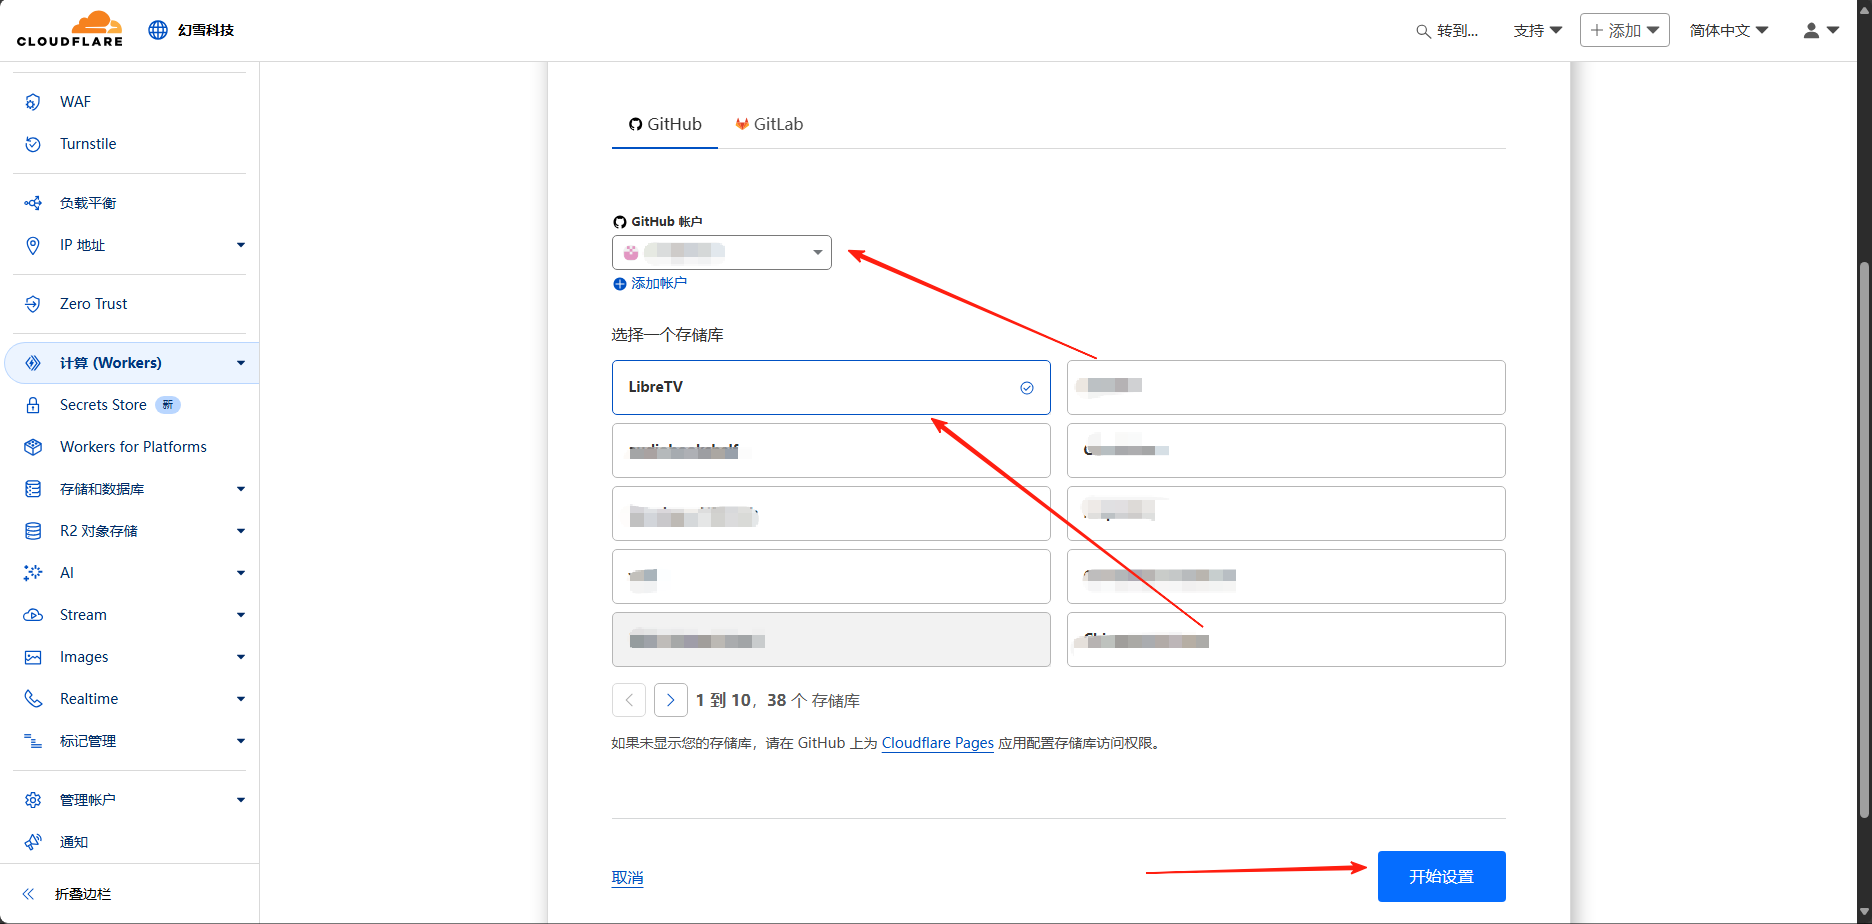
Task: Click the 开始设置 begin setup button
Action: click(x=1442, y=877)
